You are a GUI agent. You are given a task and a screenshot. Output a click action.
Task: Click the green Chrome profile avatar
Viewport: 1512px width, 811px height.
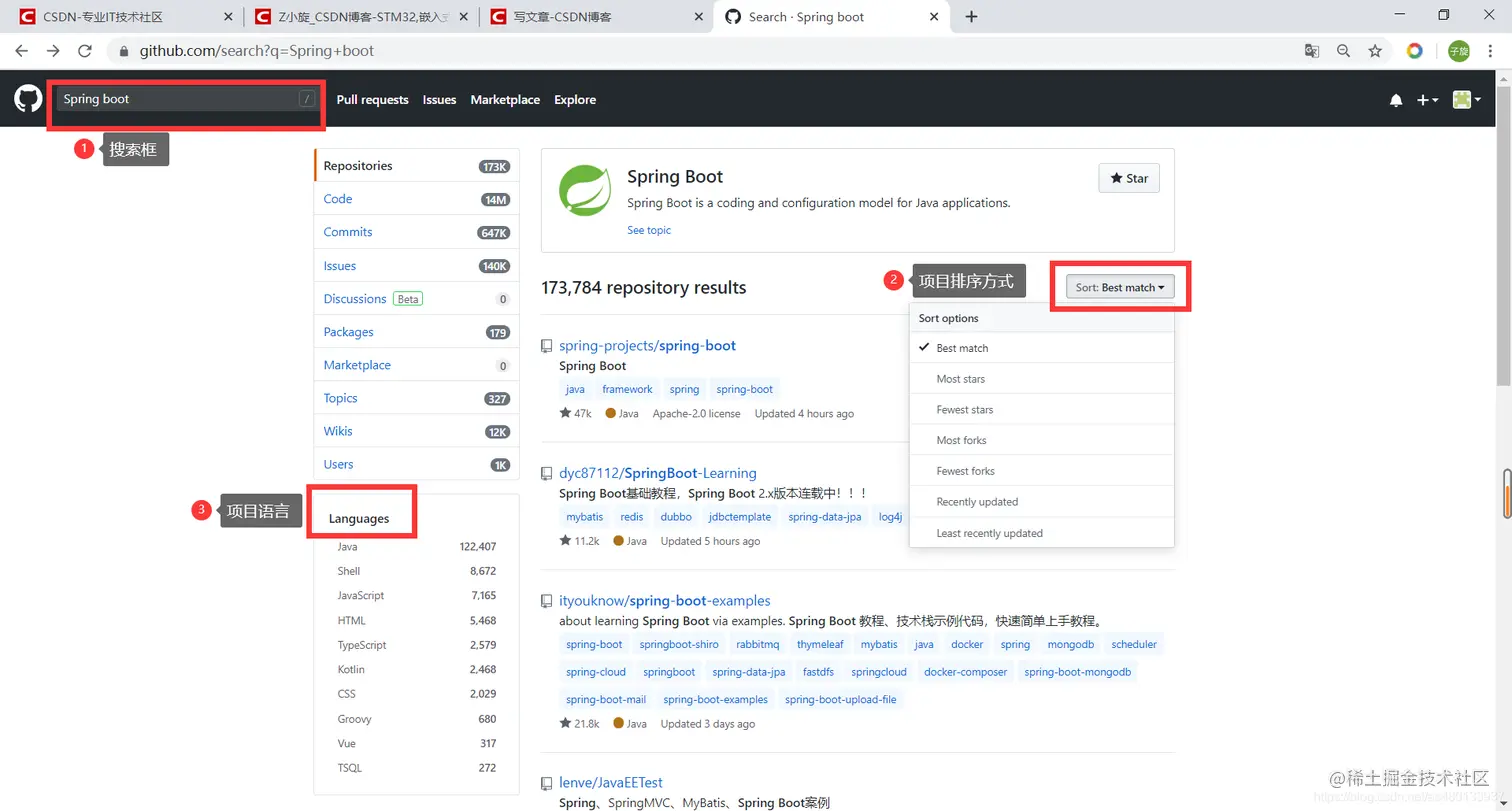(x=1459, y=51)
